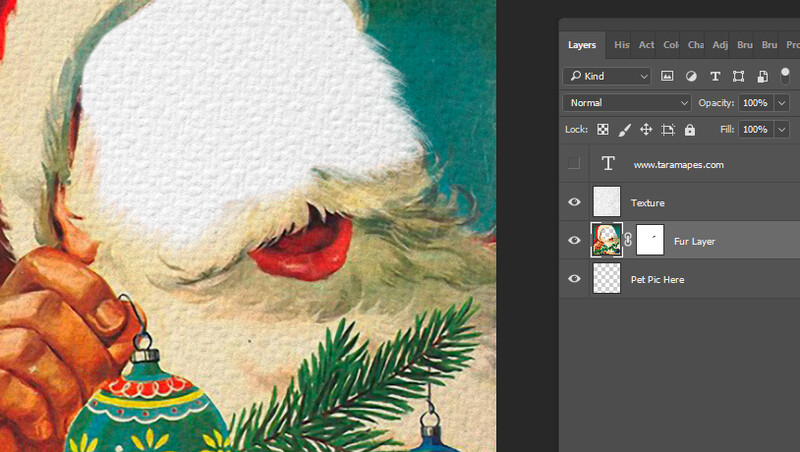
Task: Lock position move icon
Action: [x=646, y=130]
